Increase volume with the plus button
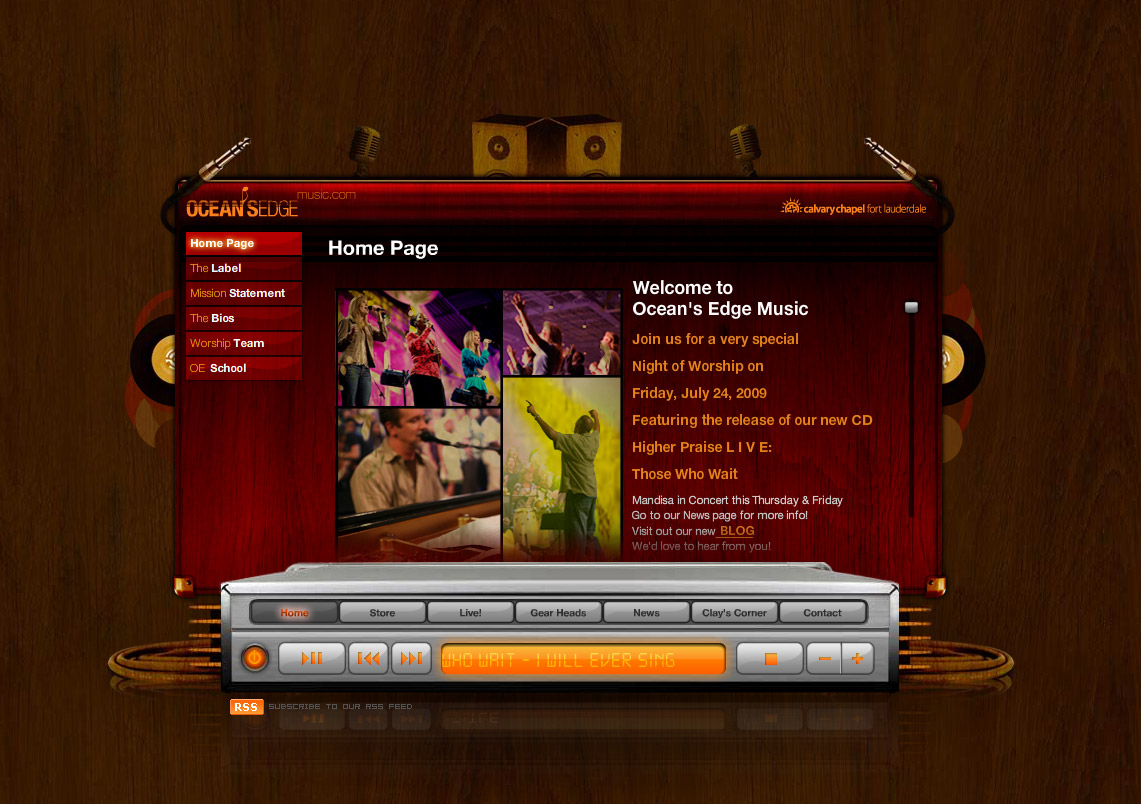1141x804 pixels. (857, 659)
